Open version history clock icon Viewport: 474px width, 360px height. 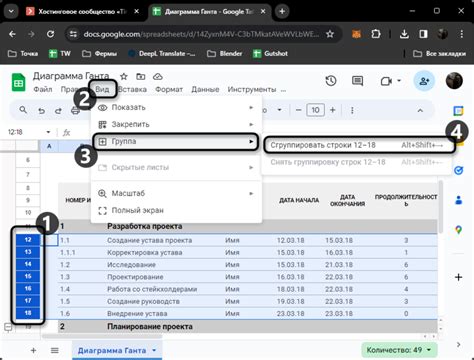coord(331,81)
